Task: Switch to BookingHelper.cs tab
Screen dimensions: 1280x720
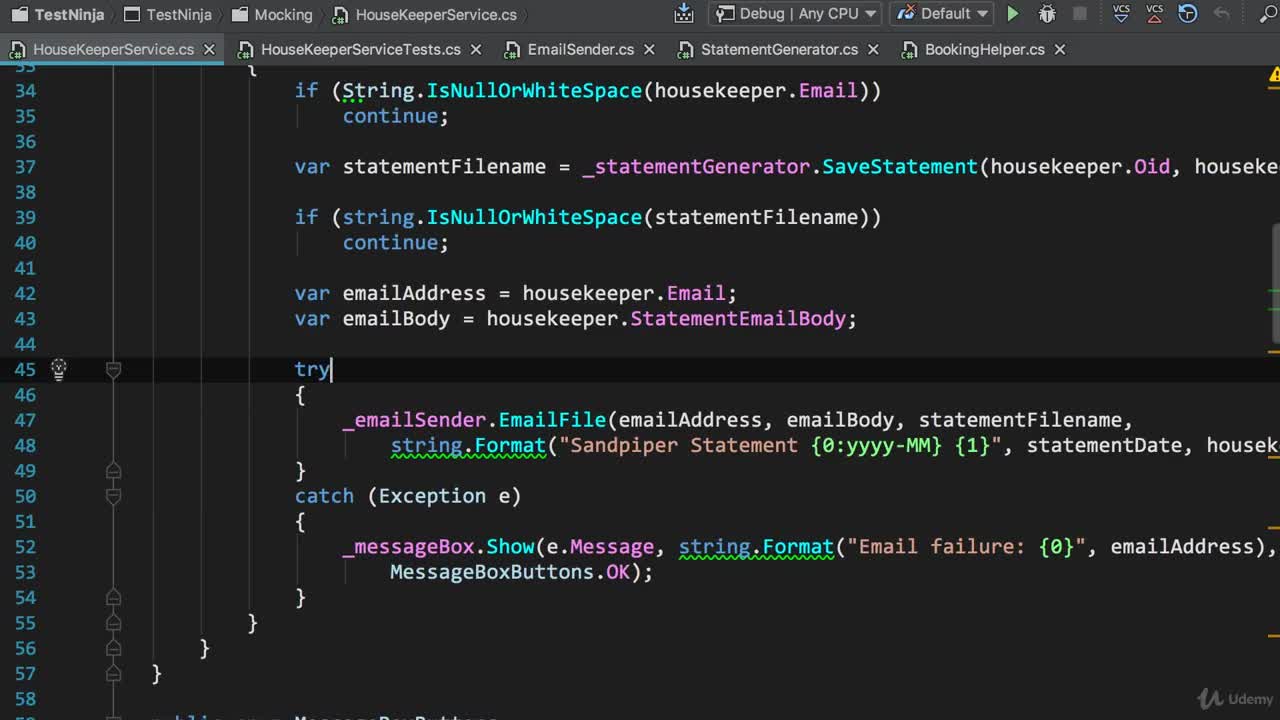Action: point(984,49)
